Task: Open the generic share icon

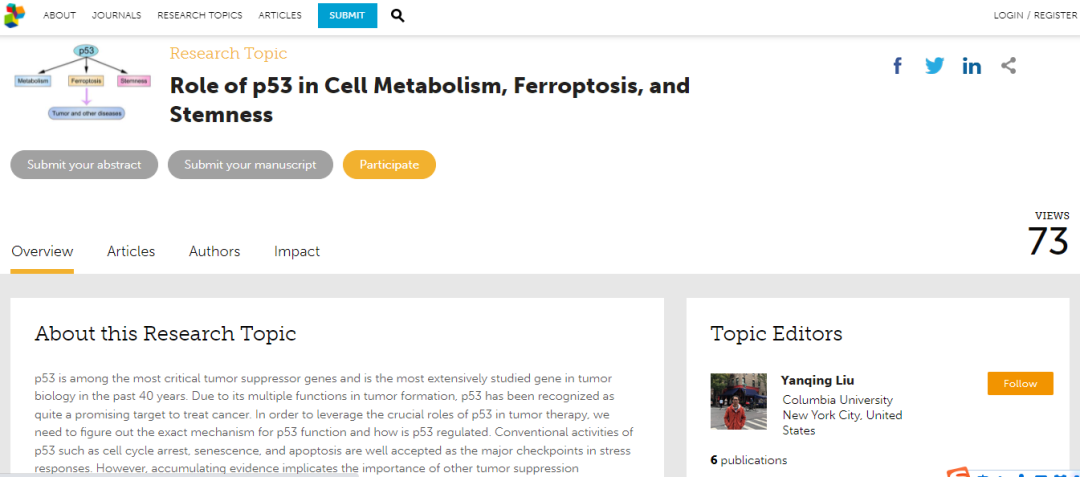Action: (x=1009, y=66)
